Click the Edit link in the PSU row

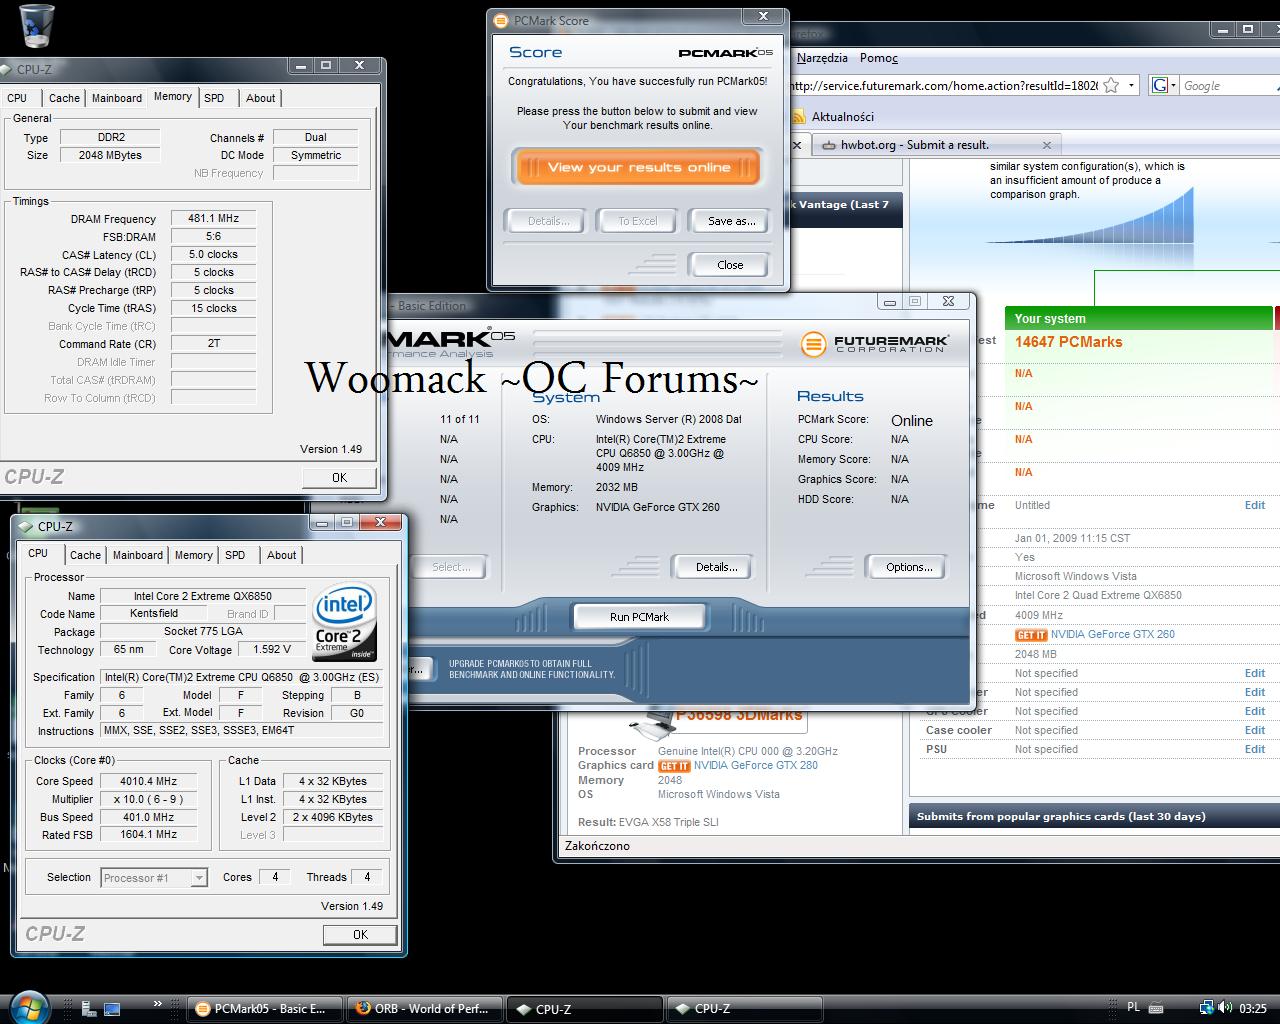pos(1254,749)
